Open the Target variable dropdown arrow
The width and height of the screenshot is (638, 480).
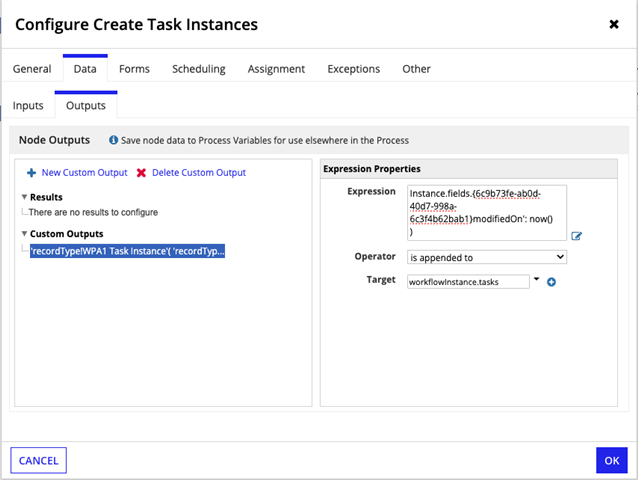[536, 279]
